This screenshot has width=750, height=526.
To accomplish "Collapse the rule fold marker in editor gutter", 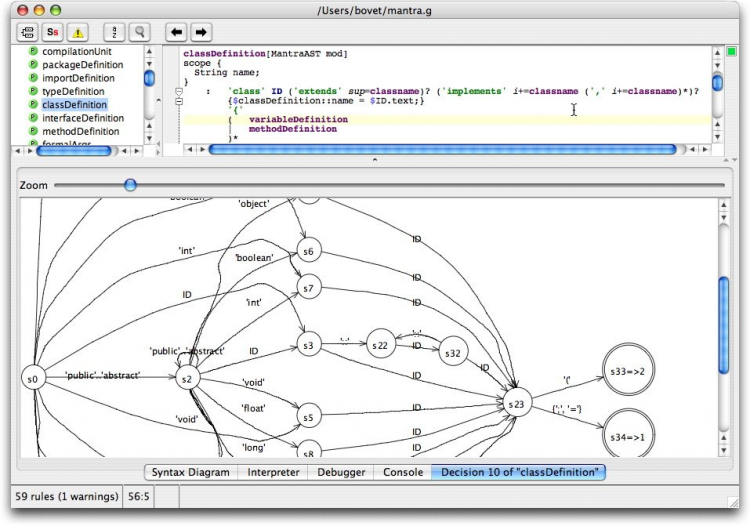I will coord(178,91).
